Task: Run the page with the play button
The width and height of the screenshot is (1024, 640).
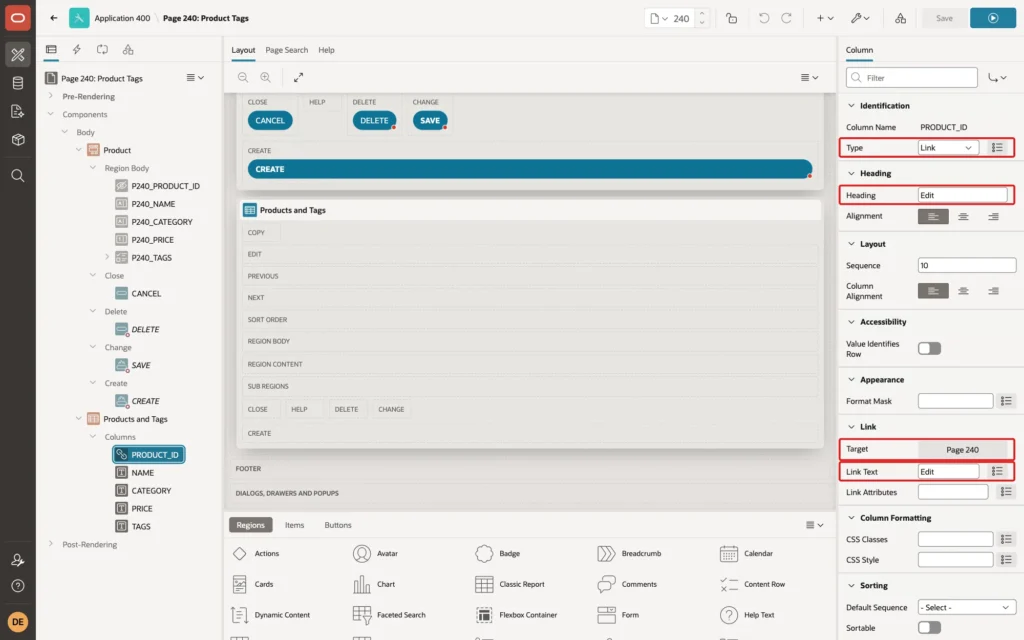Action: point(993,18)
